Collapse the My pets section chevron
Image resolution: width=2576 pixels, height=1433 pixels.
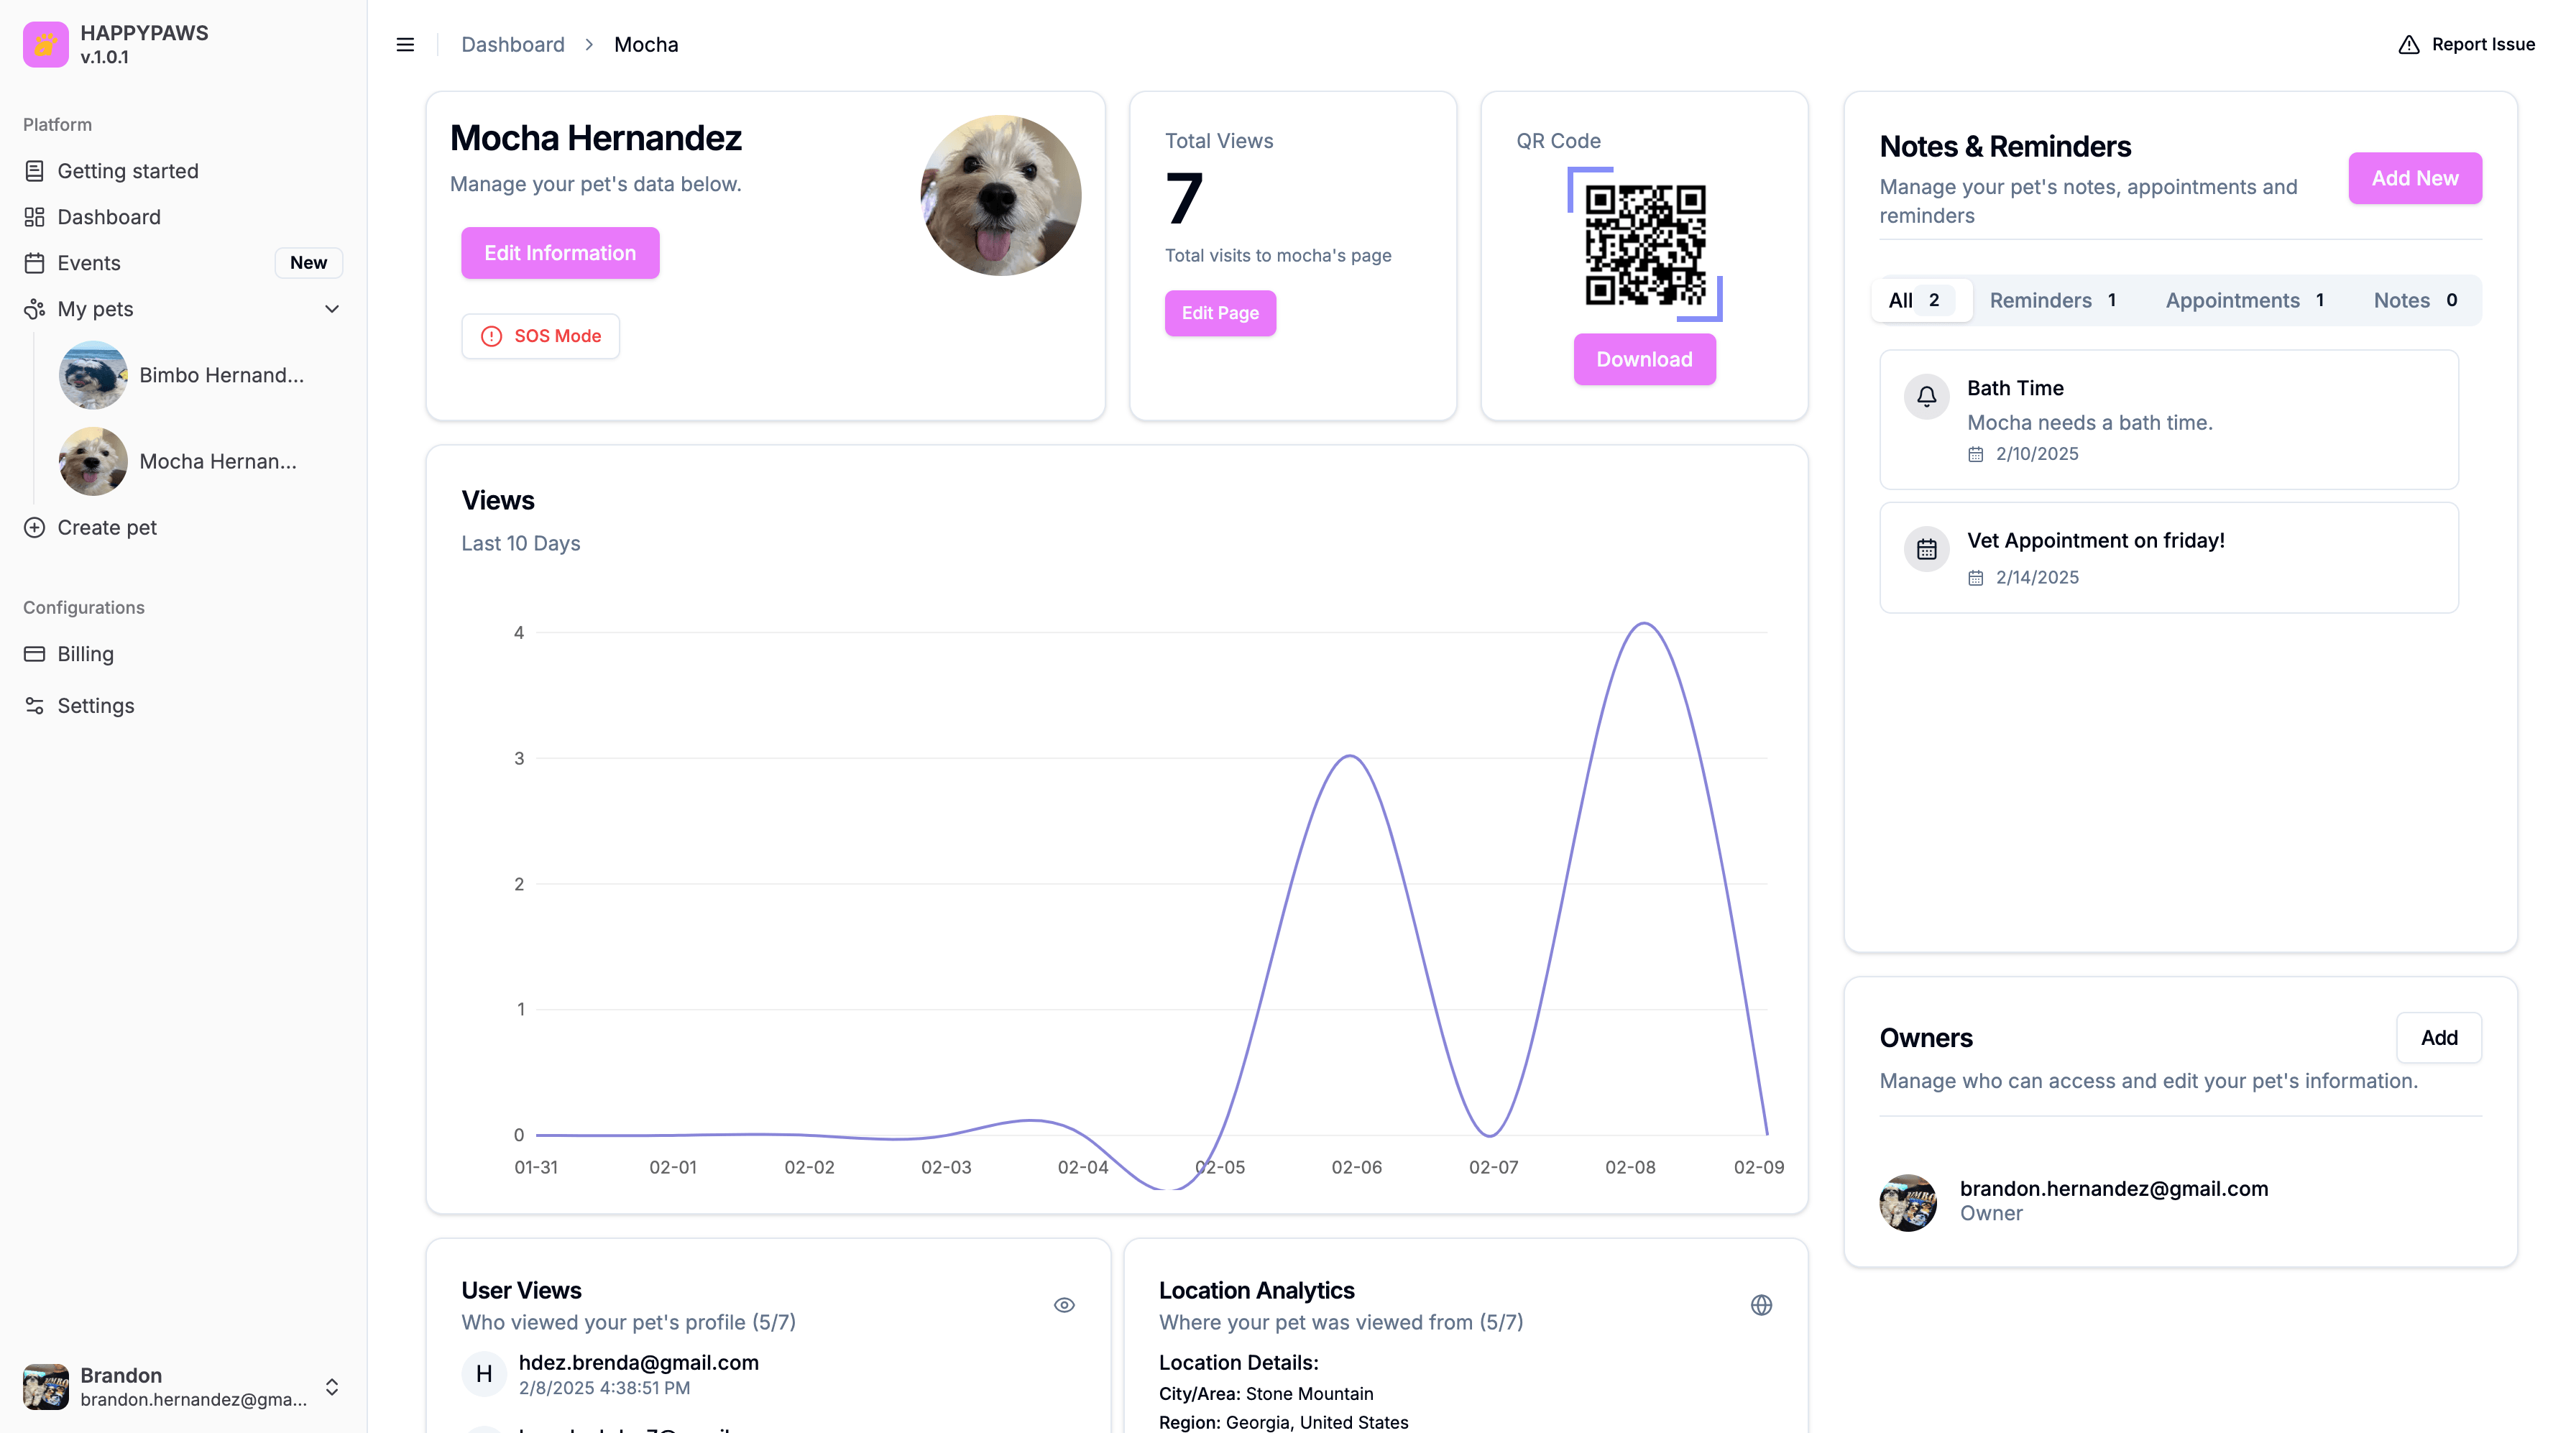(x=332, y=309)
